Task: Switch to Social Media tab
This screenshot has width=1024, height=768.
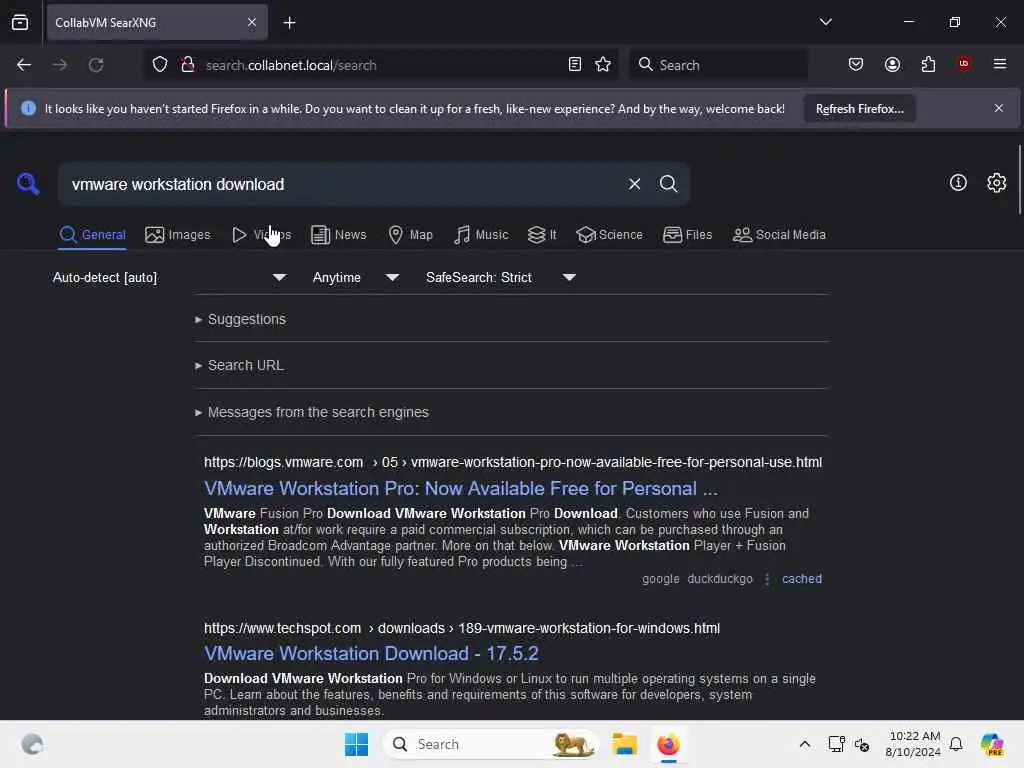Action: coord(779,235)
